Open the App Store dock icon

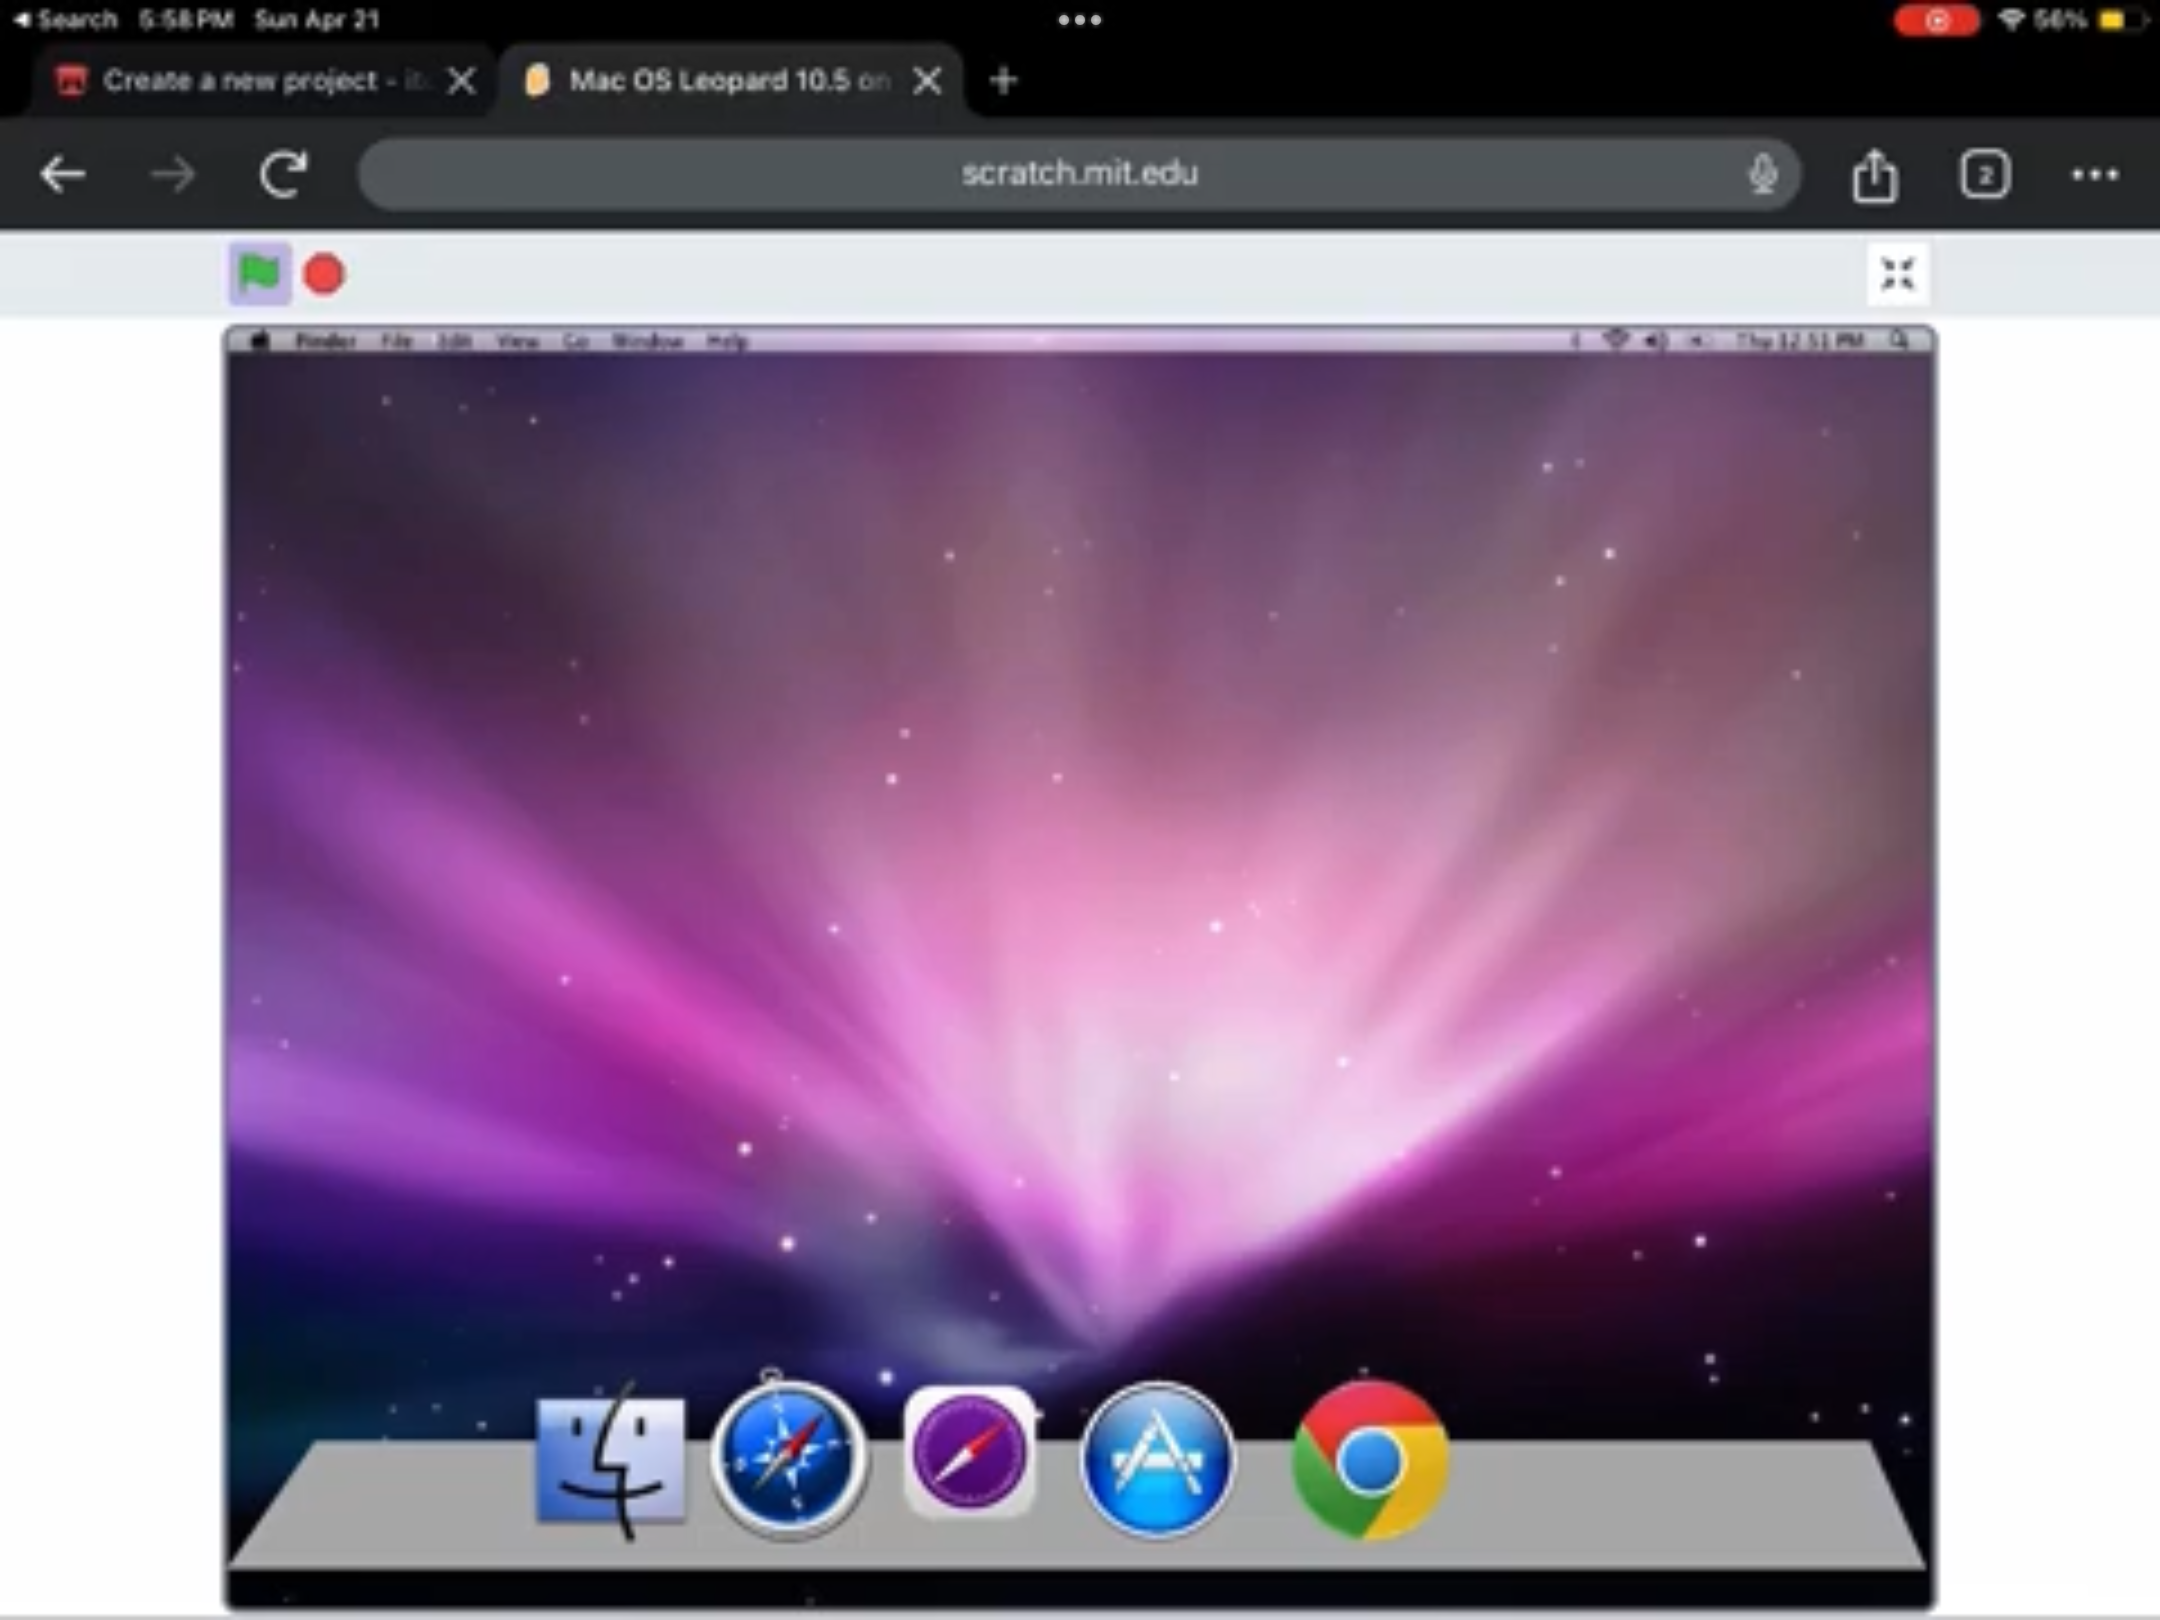click(1157, 1459)
